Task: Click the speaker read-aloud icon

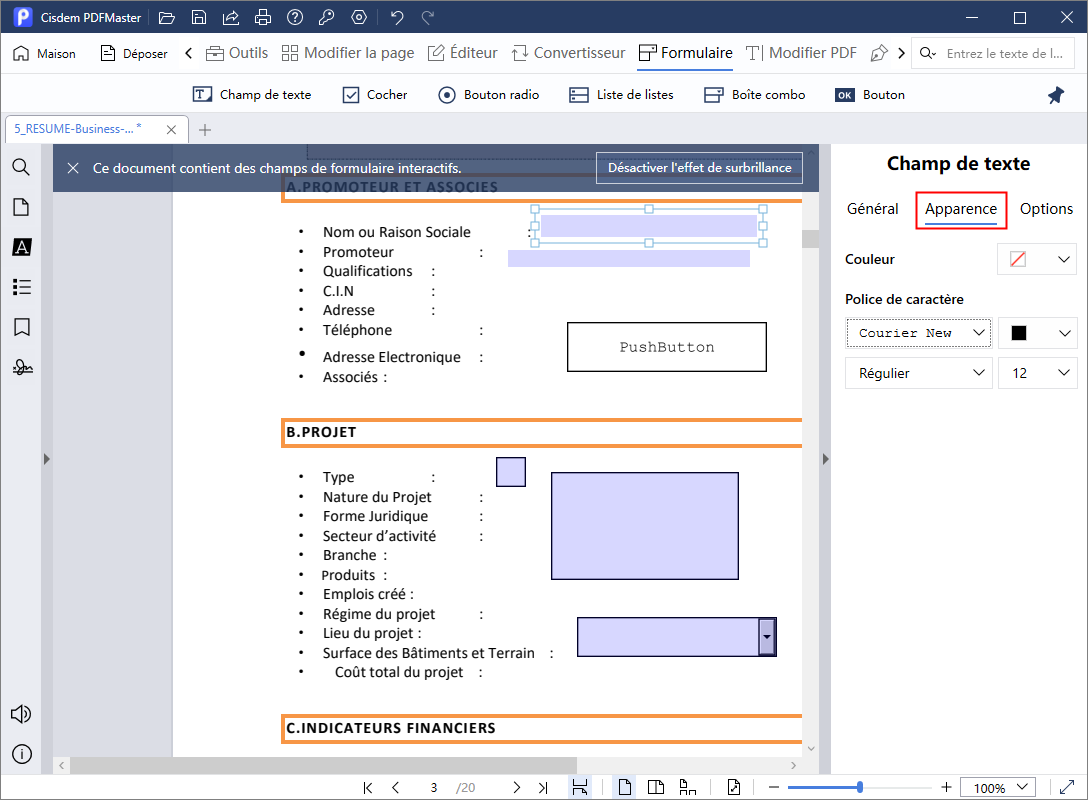Action: click(x=21, y=714)
